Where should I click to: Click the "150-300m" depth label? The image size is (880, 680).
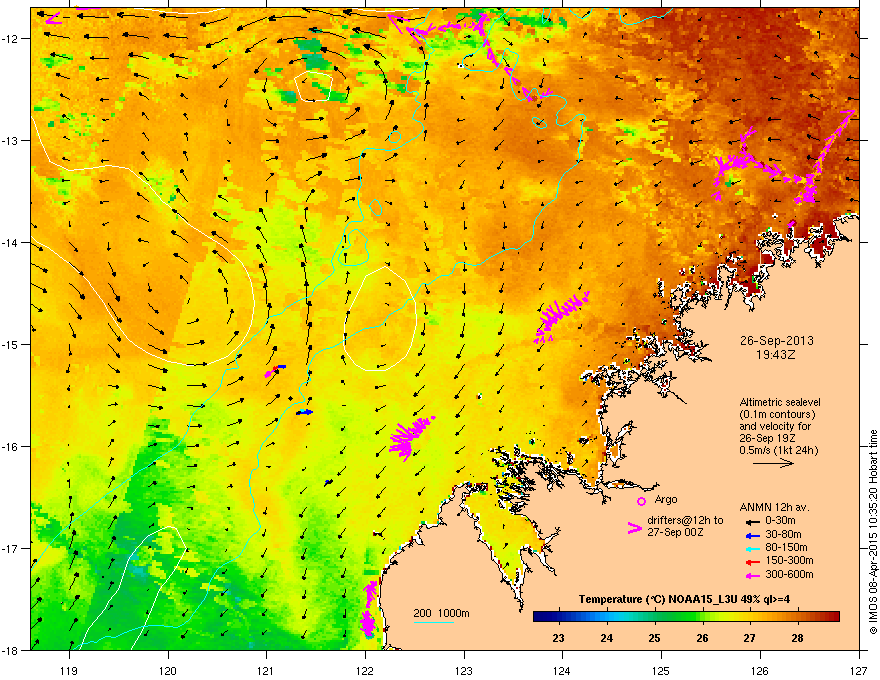pos(789,560)
